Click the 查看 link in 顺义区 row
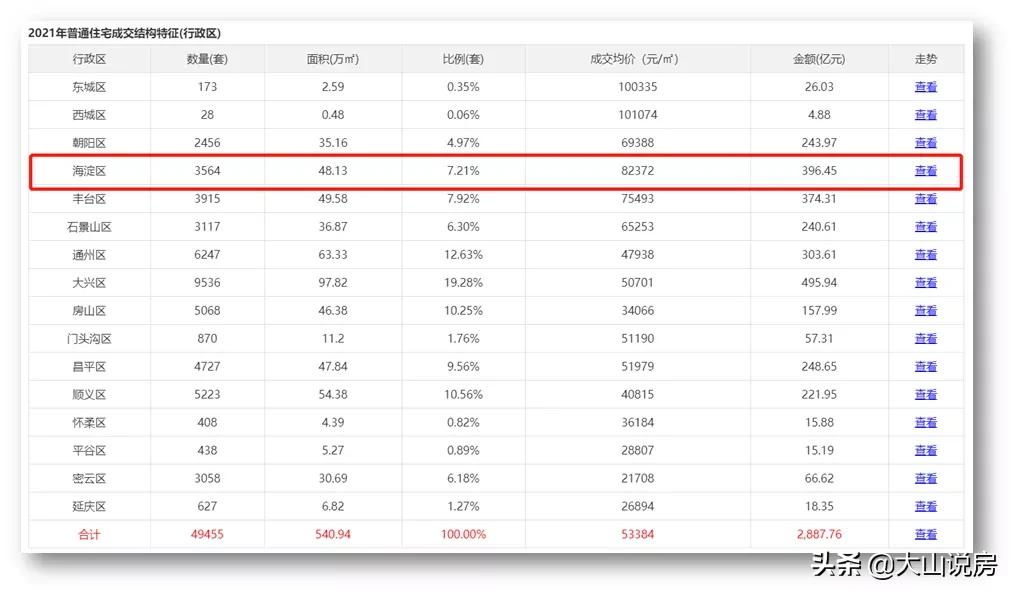 pos(925,394)
